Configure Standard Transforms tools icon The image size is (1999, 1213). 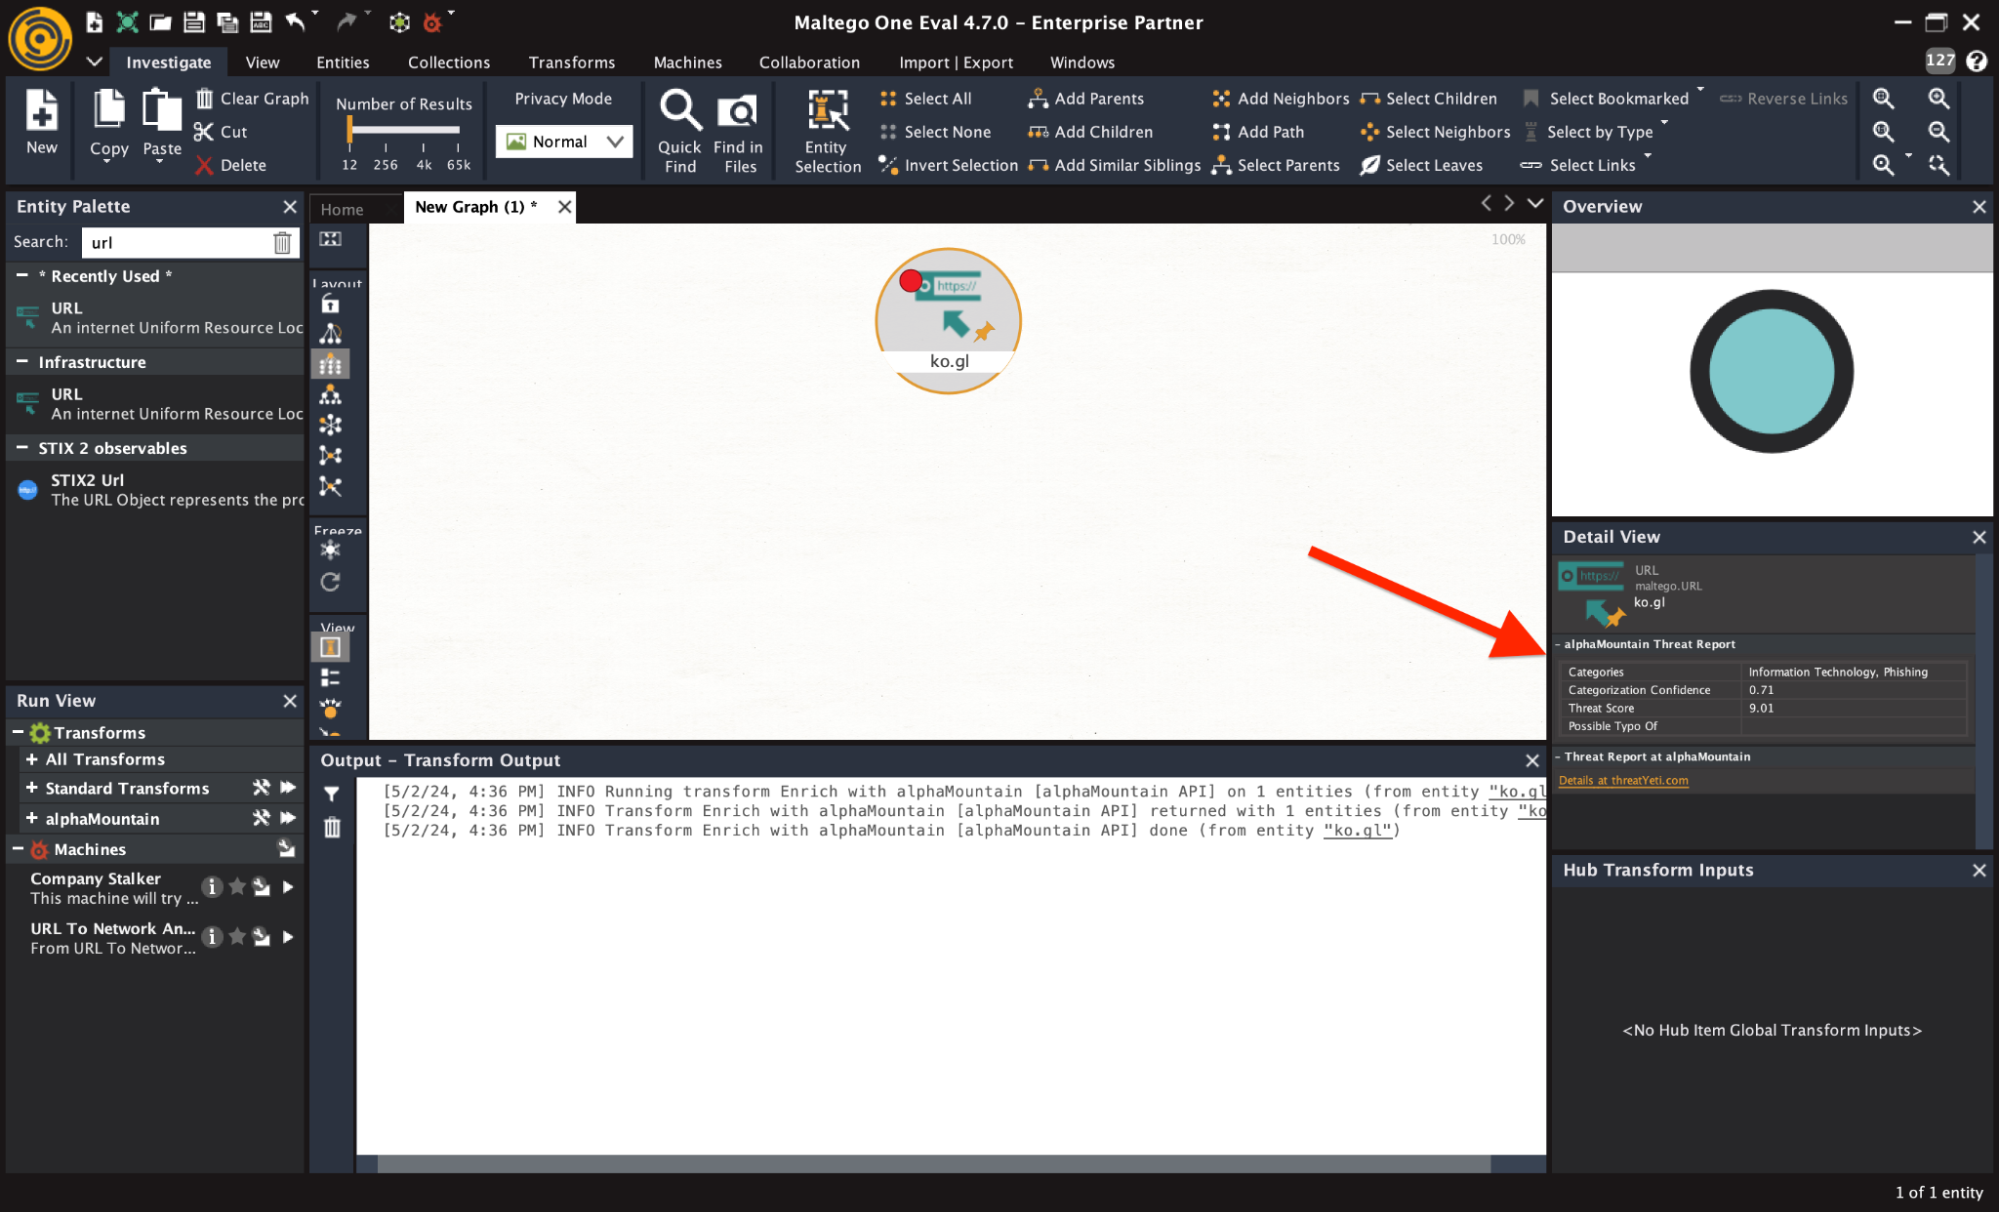point(261,788)
